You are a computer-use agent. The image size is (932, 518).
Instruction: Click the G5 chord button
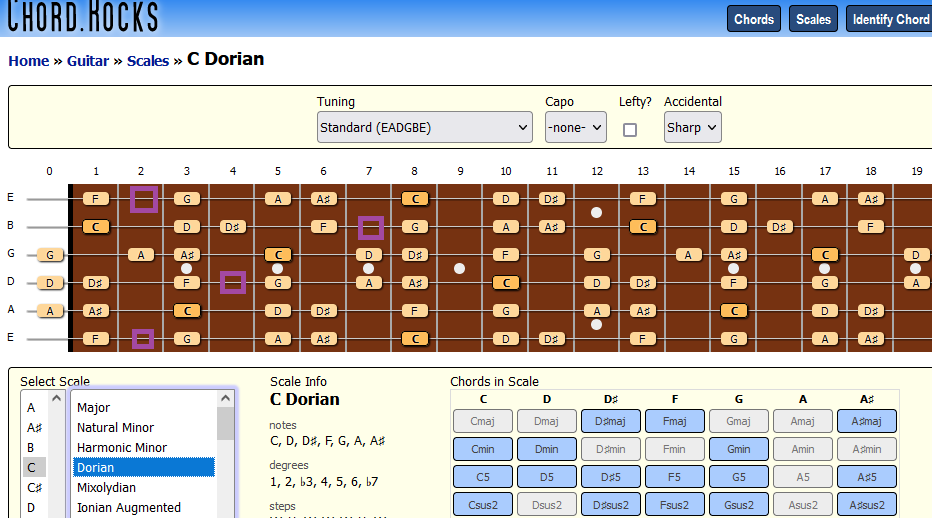click(x=739, y=477)
